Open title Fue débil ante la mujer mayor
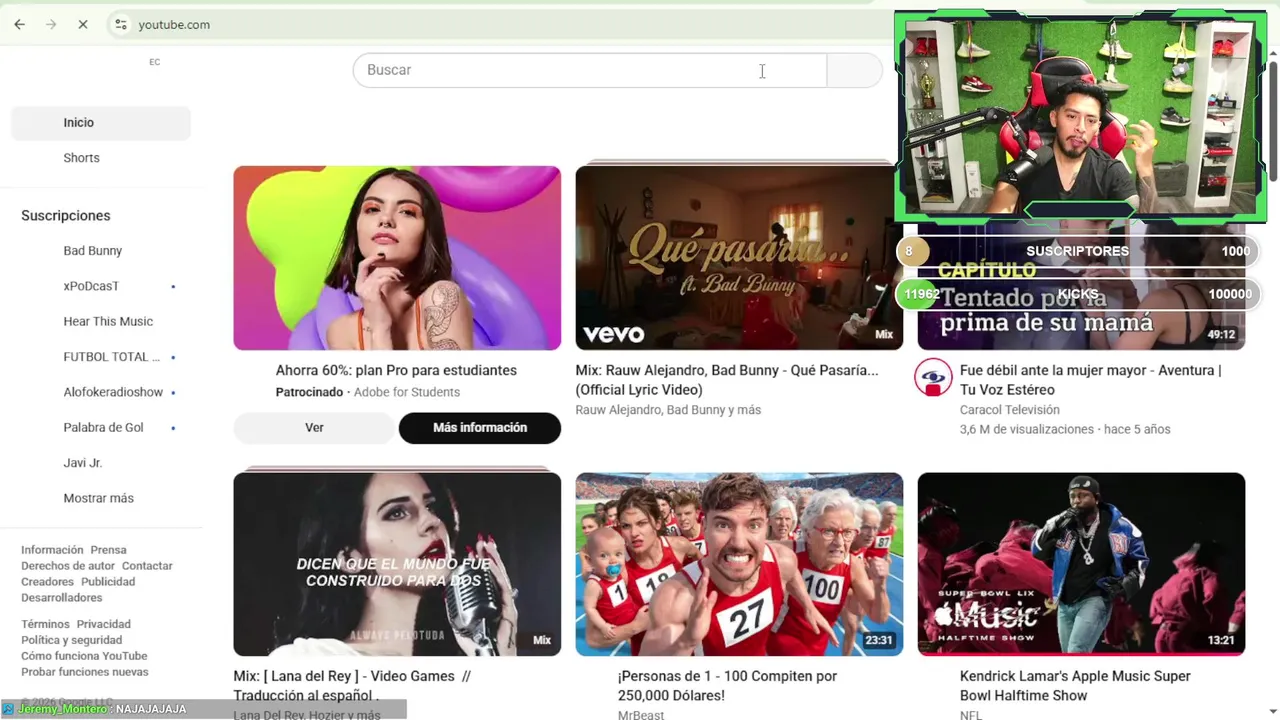The height and width of the screenshot is (720, 1280). pos(1090,380)
